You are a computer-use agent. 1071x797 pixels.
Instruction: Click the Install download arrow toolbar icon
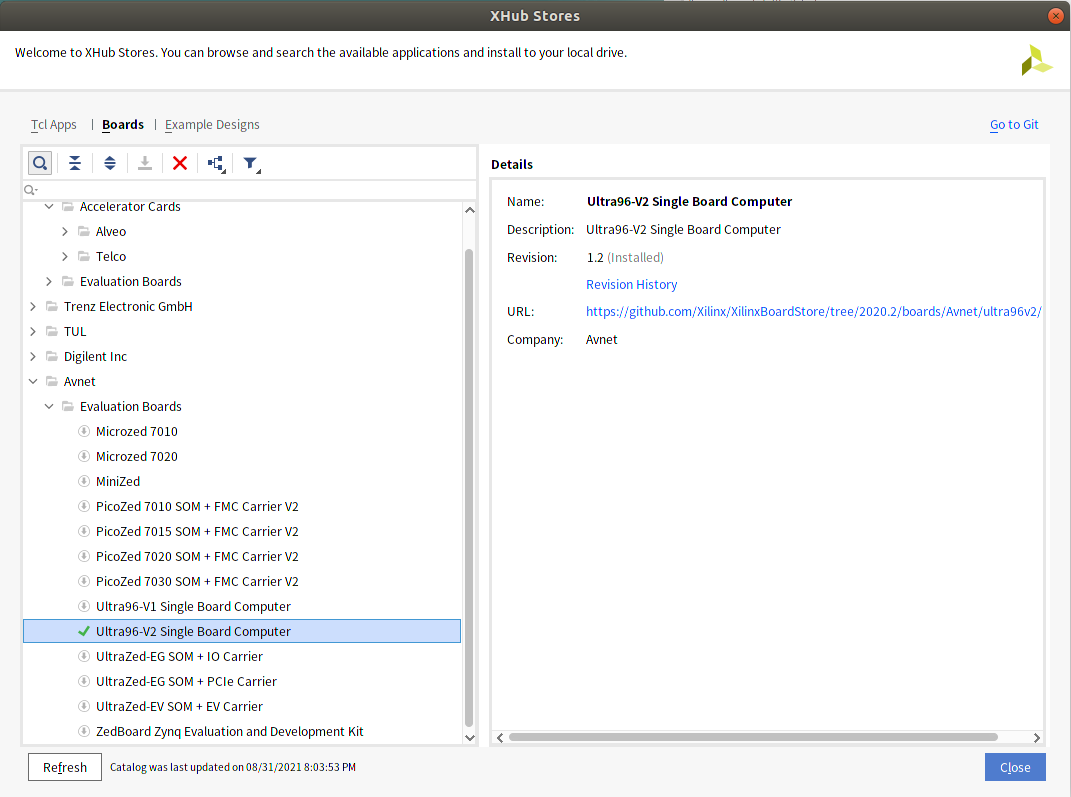click(145, 163)
